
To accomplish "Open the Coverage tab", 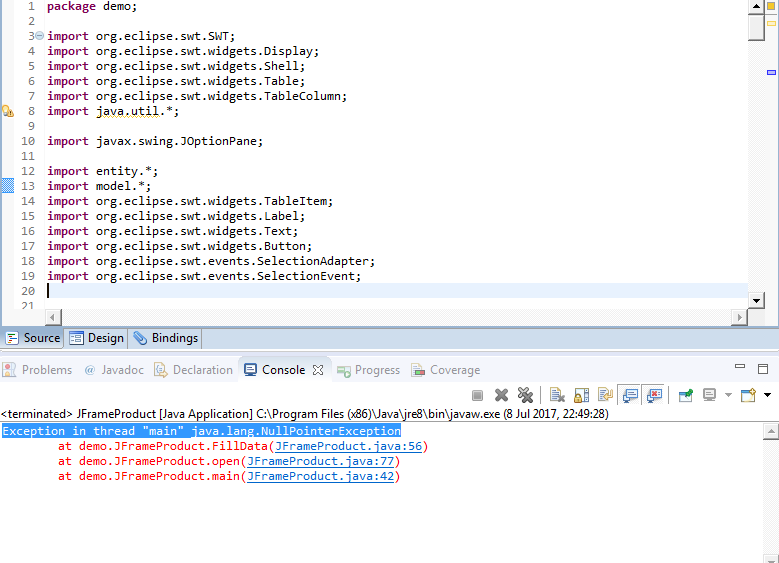I will [446, 370].
